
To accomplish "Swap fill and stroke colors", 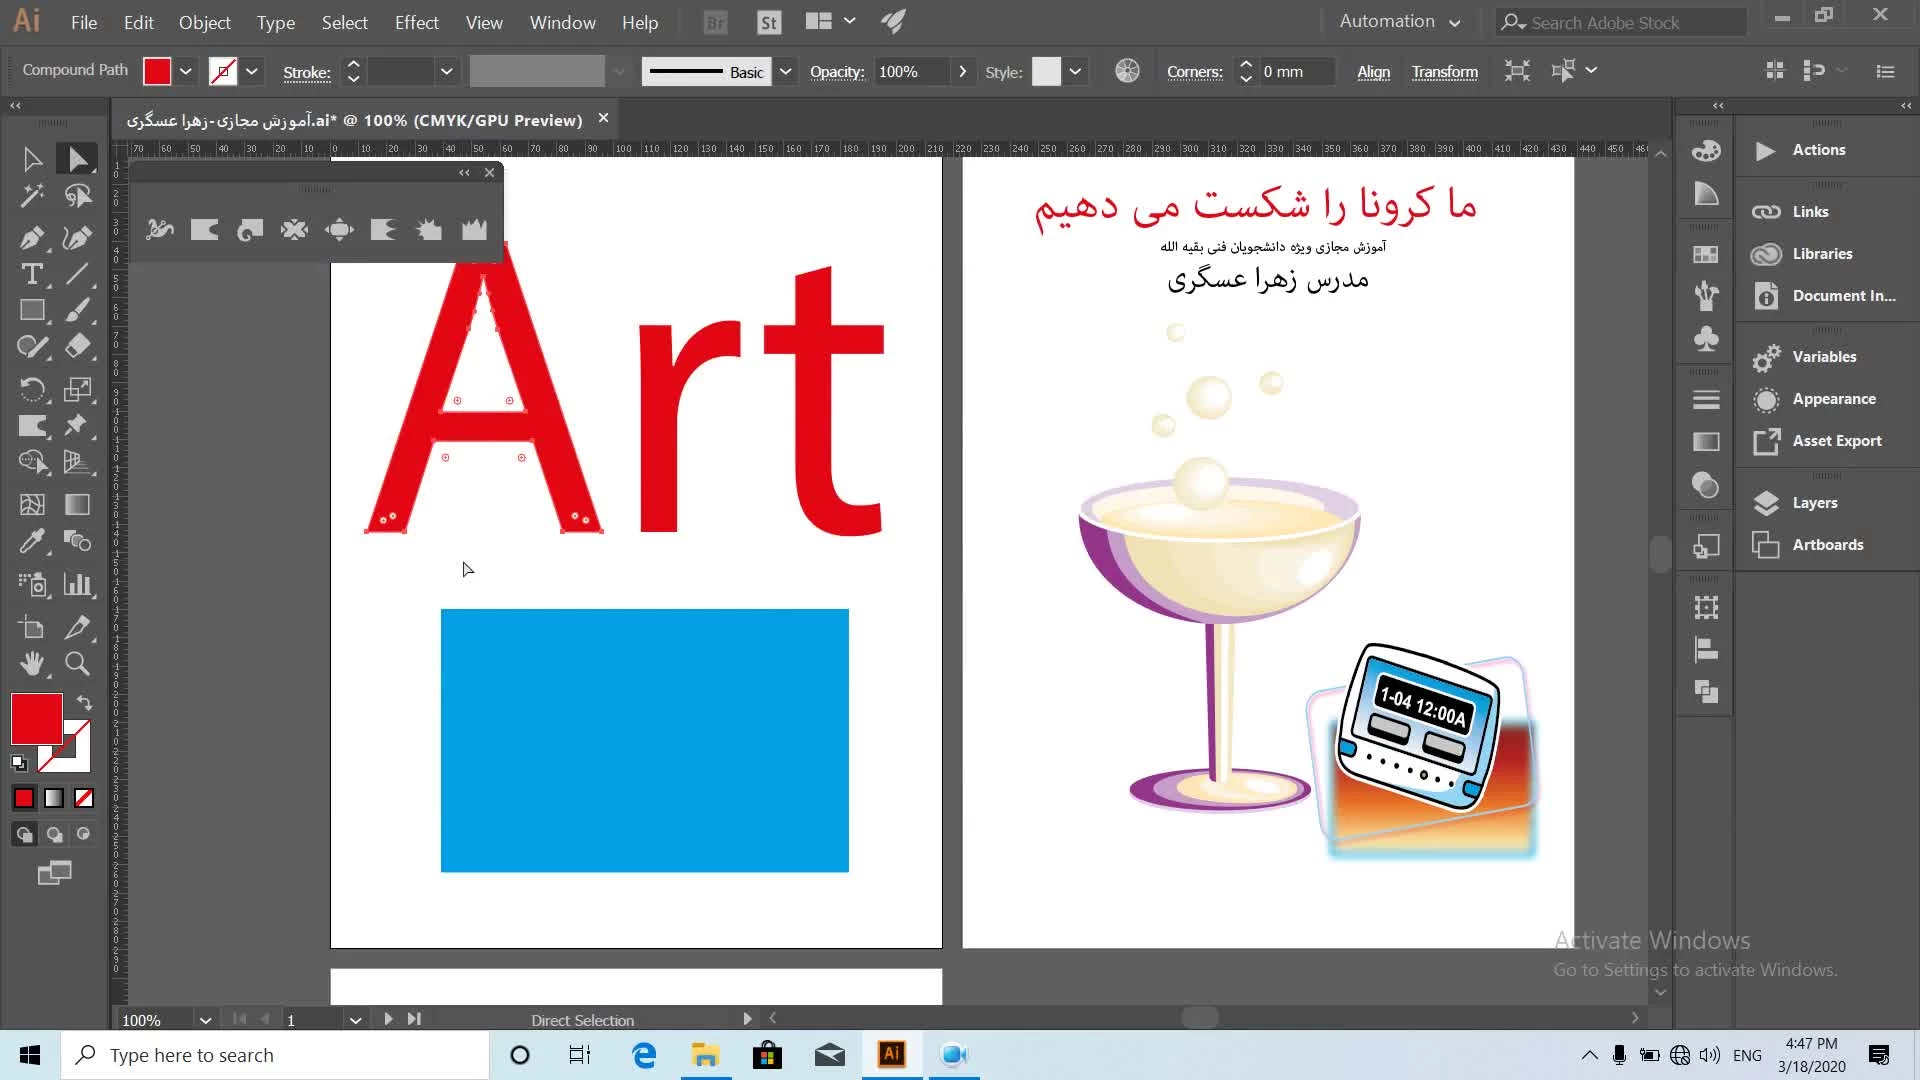I will pos(85,703).
